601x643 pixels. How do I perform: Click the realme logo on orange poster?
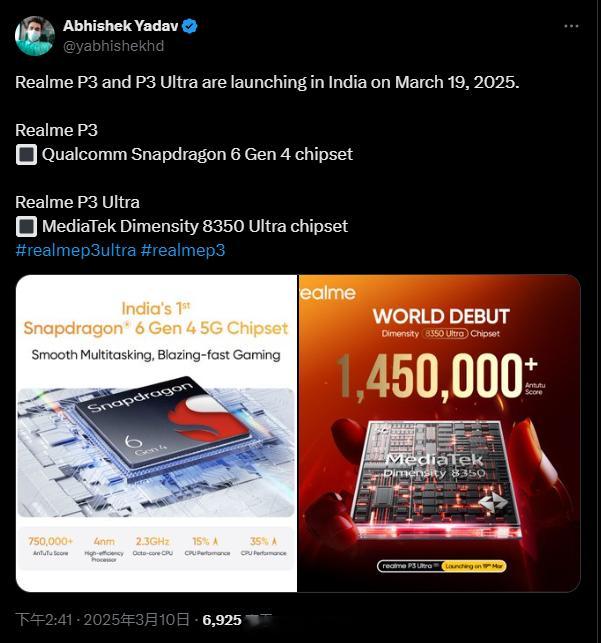328,293
